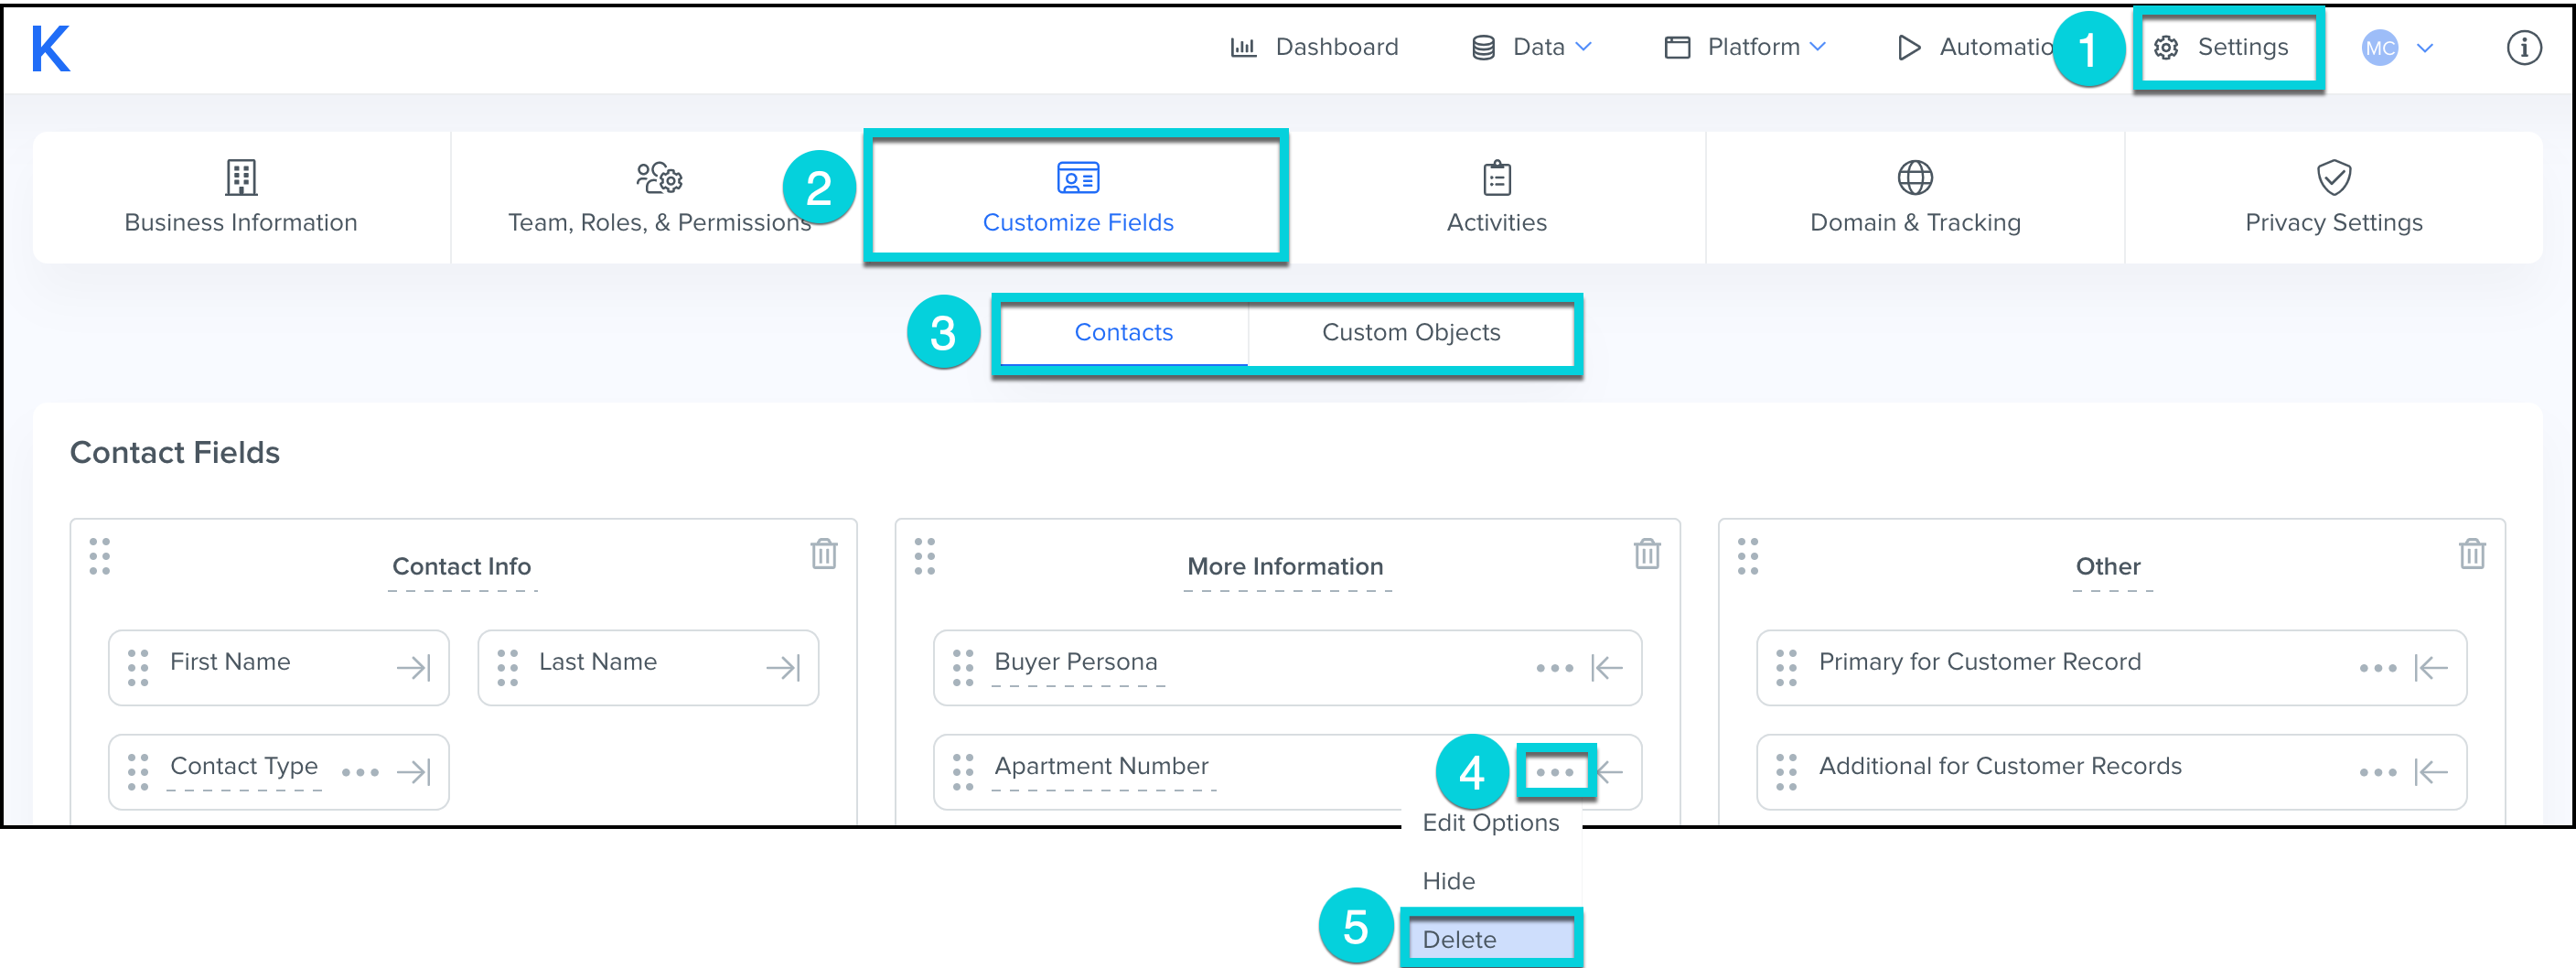Switch to the Custom Objects tab
This screenshot has width=2576, height=968.
[x=1410, y=332]
